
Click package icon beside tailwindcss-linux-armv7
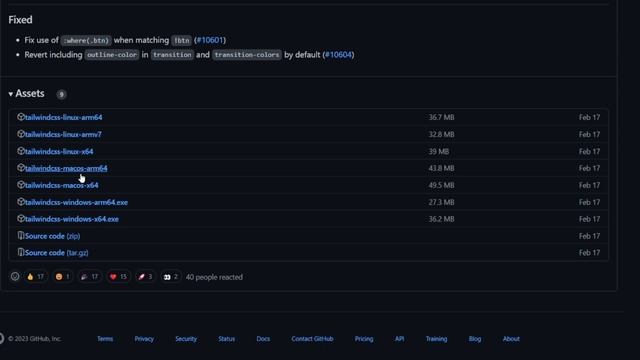(x=21, y=134)
